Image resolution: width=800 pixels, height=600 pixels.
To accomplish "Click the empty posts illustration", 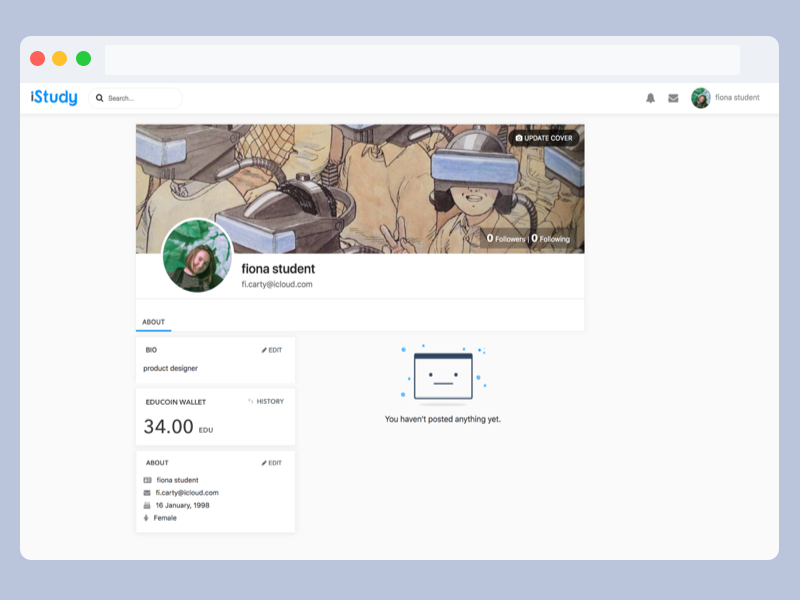I will point(443,375).
